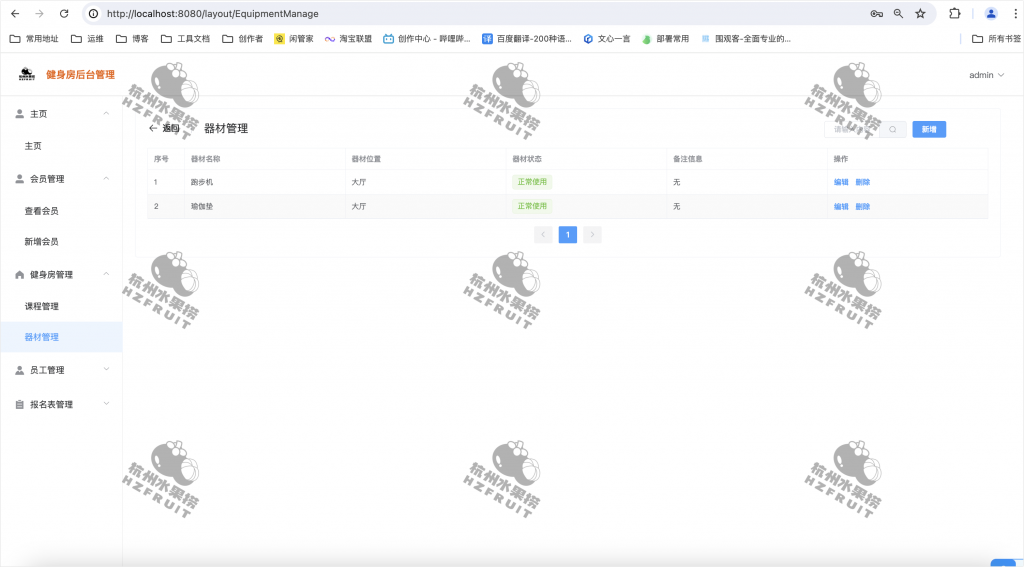The width and height of the screenshot is (1024, 567).
Task: Click the 返回 back arrow icon
Action: (153, 129)
